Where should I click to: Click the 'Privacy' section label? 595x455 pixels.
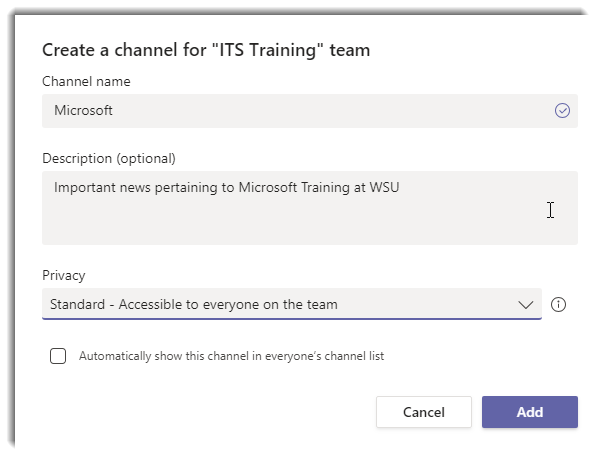(64, 275)
